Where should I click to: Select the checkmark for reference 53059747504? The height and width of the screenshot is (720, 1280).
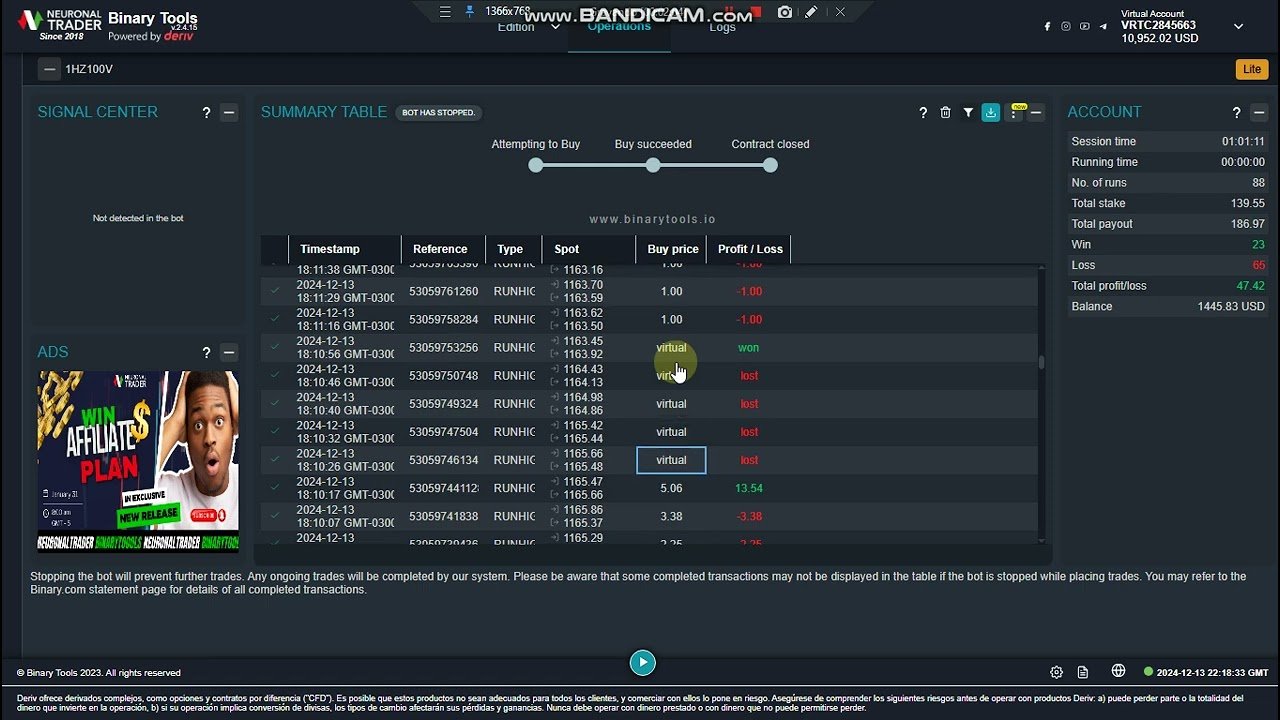(x=275, y=432)
